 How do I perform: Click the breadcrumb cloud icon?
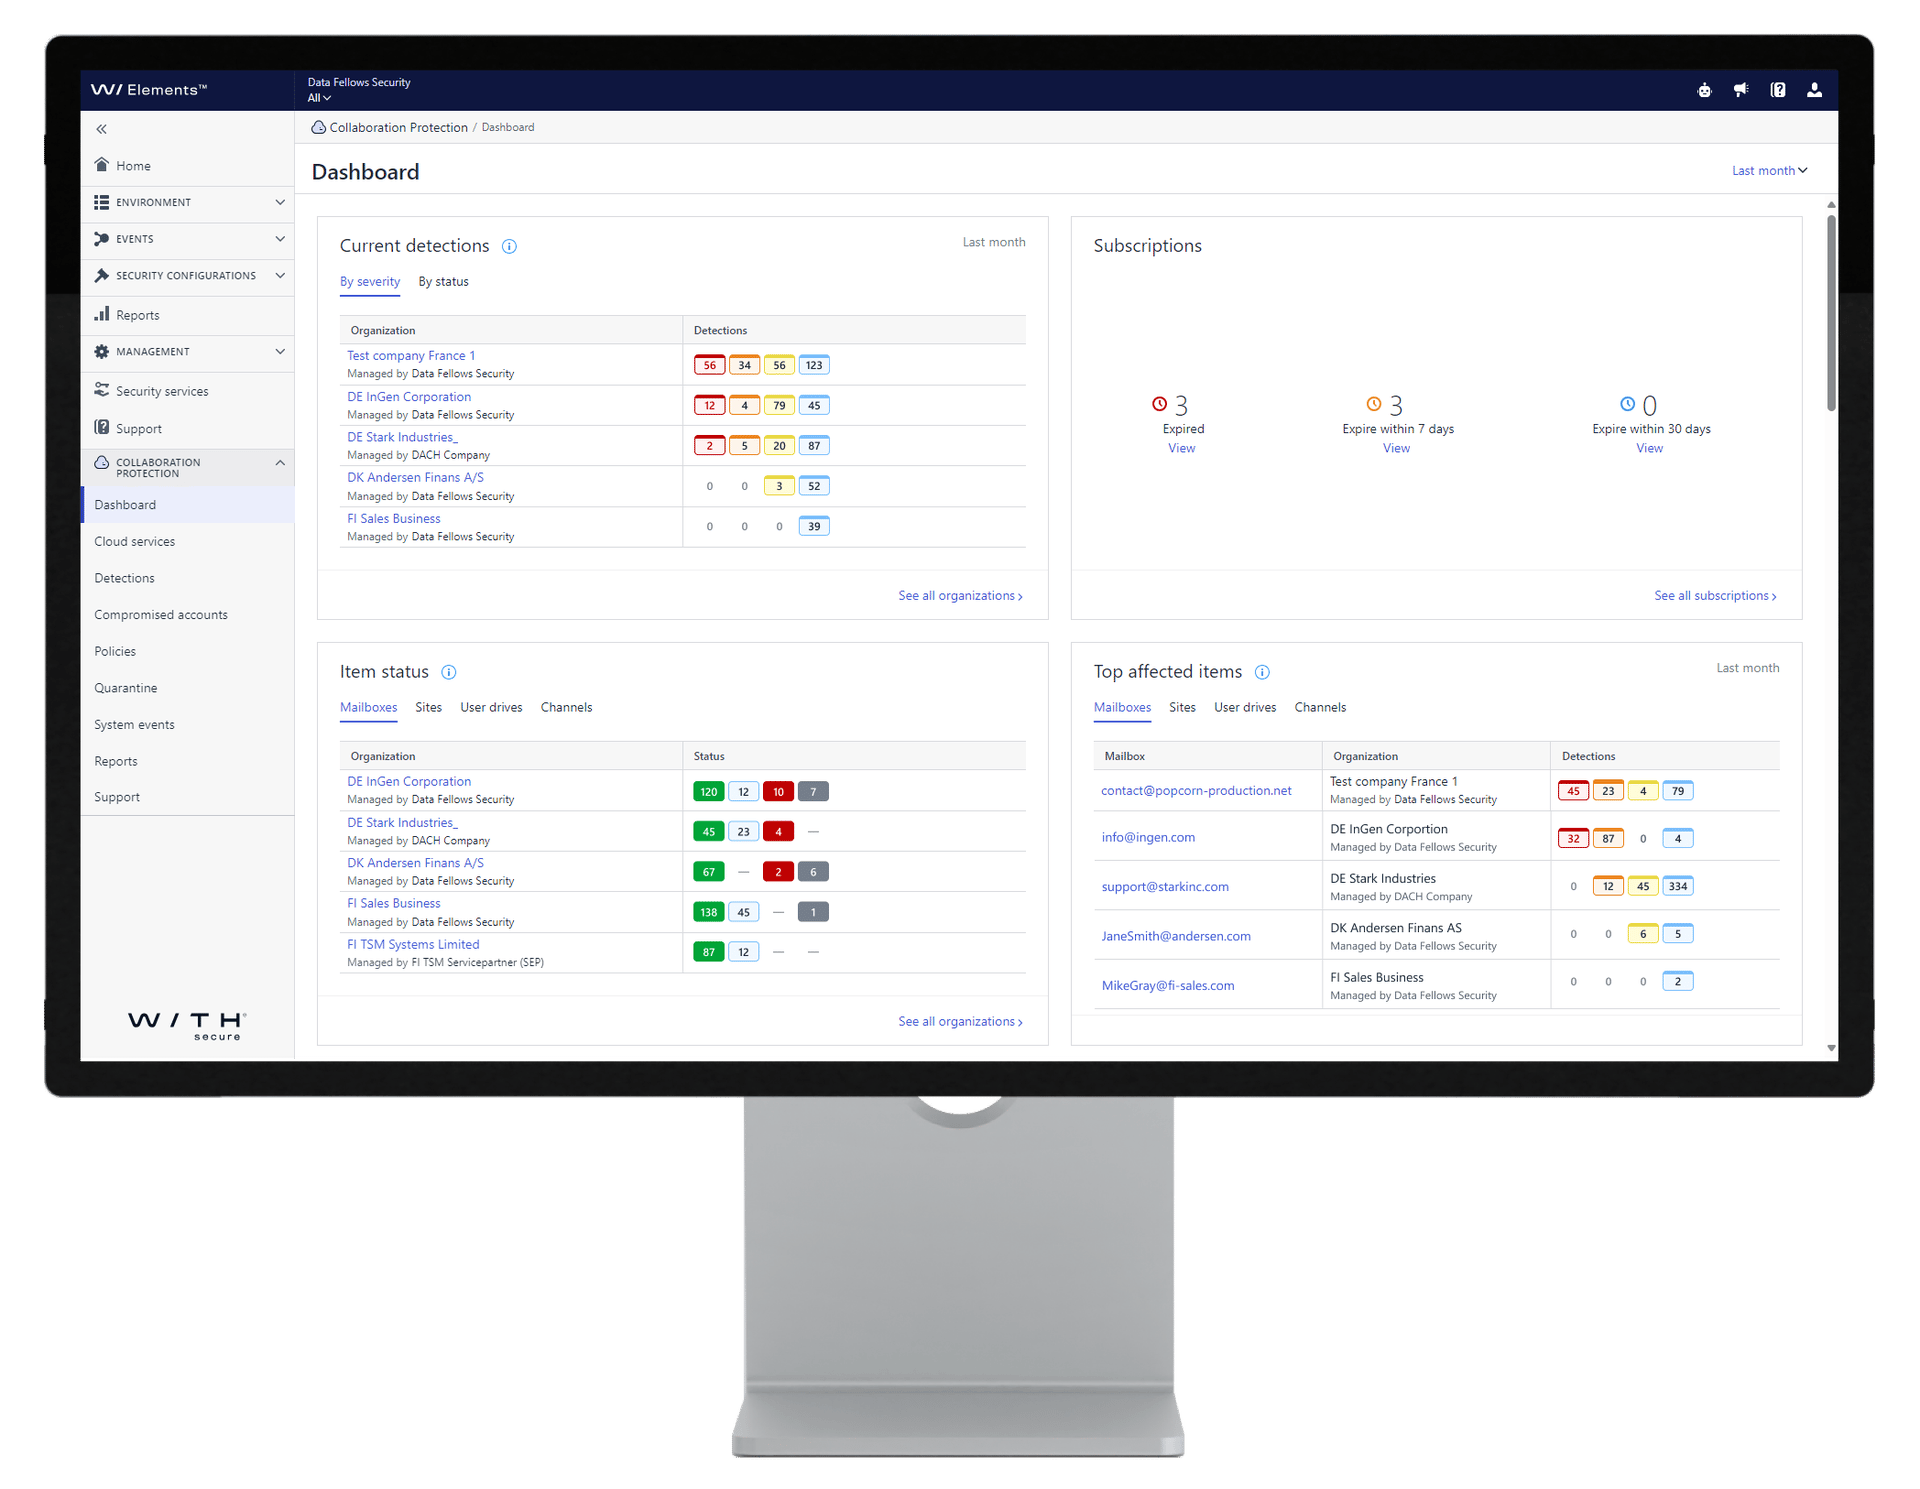pyautogui.click(x=318, y=127)
